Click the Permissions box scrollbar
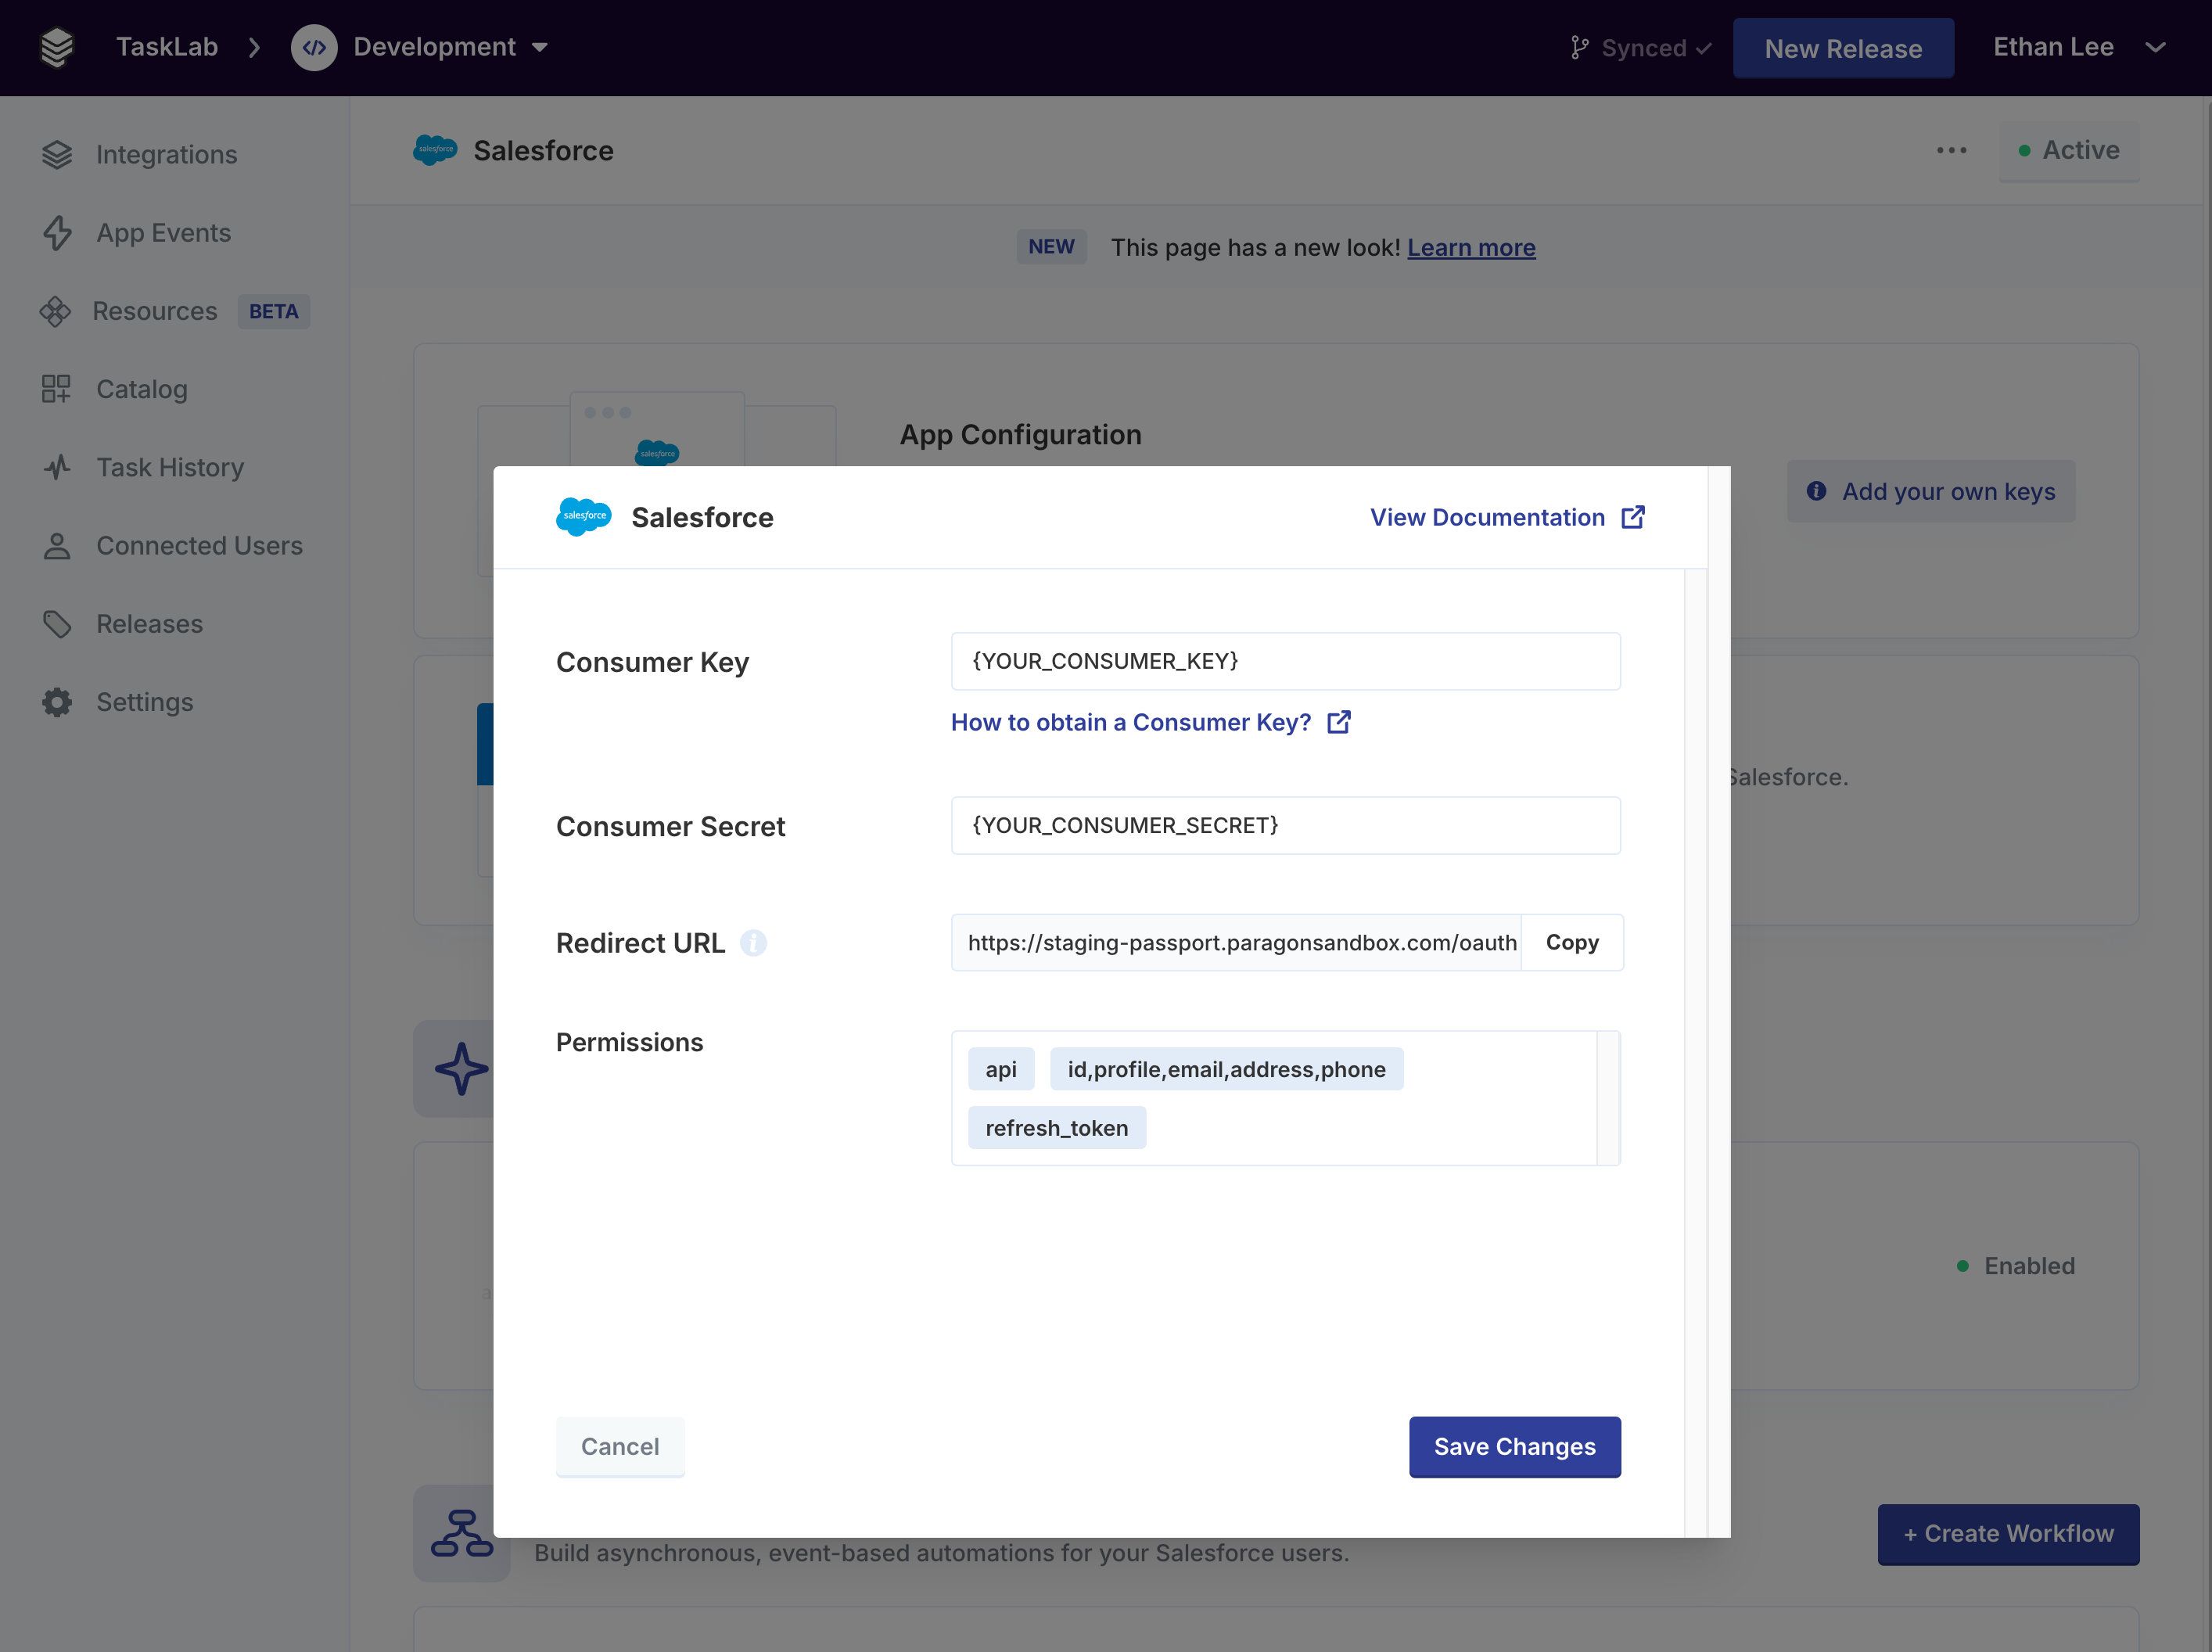The height and width of the screenshot is (1652, 2212). click(1608, 1098)
